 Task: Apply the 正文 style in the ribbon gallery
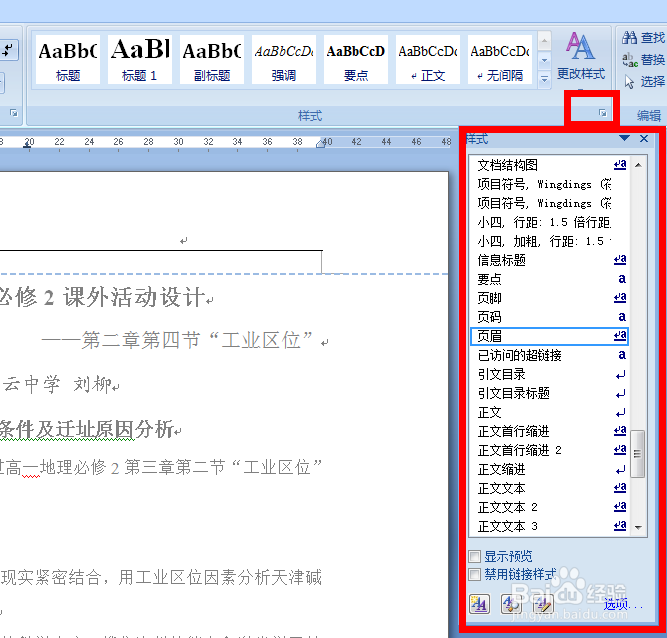[428, 60]
